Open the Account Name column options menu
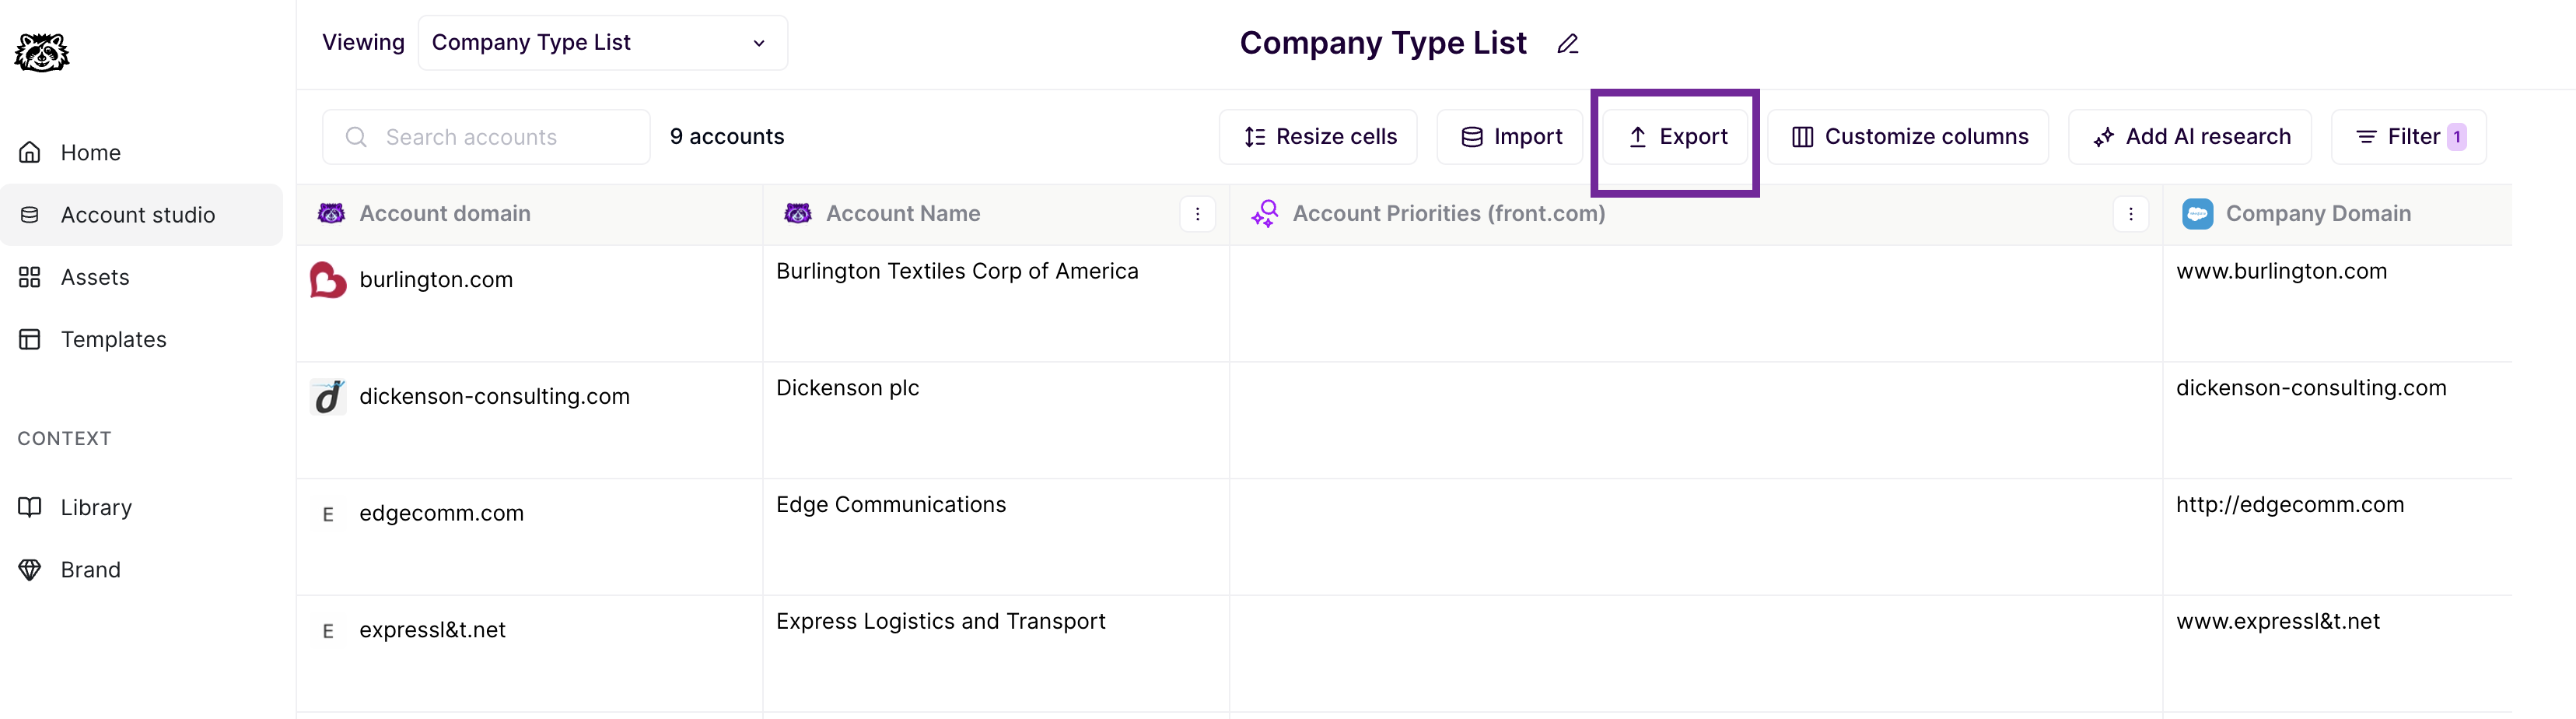The image size is (2576, 719). (x=1197, y=214)
